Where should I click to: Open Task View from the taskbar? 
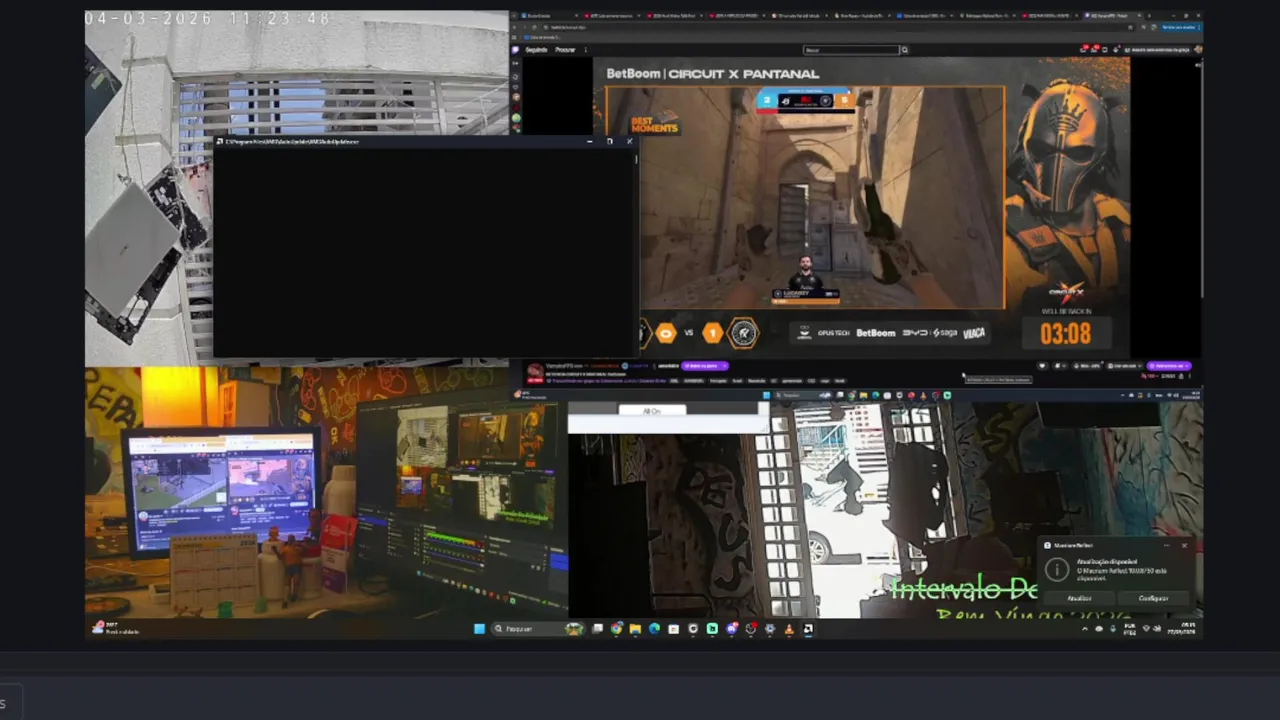click(597, 629)
